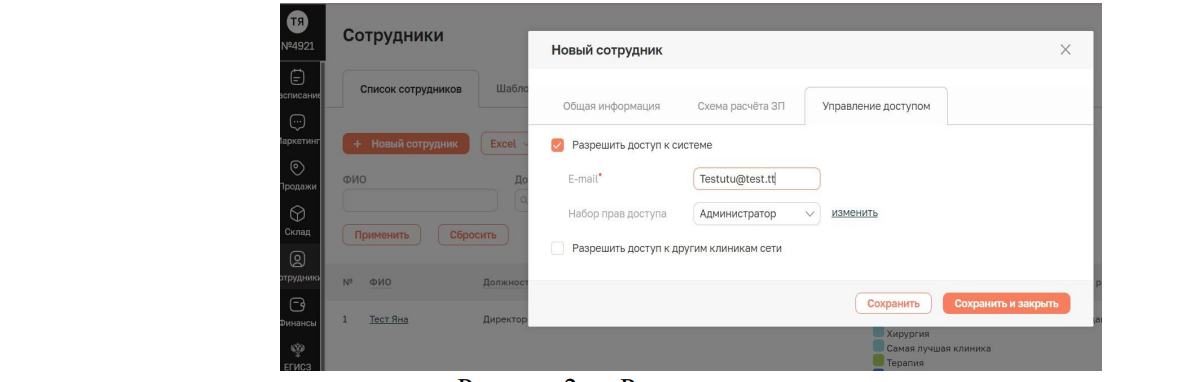The width and height of the screenshot is (1185, 382).
Task: Switch to the Общая информация tab
Action: 611,107
